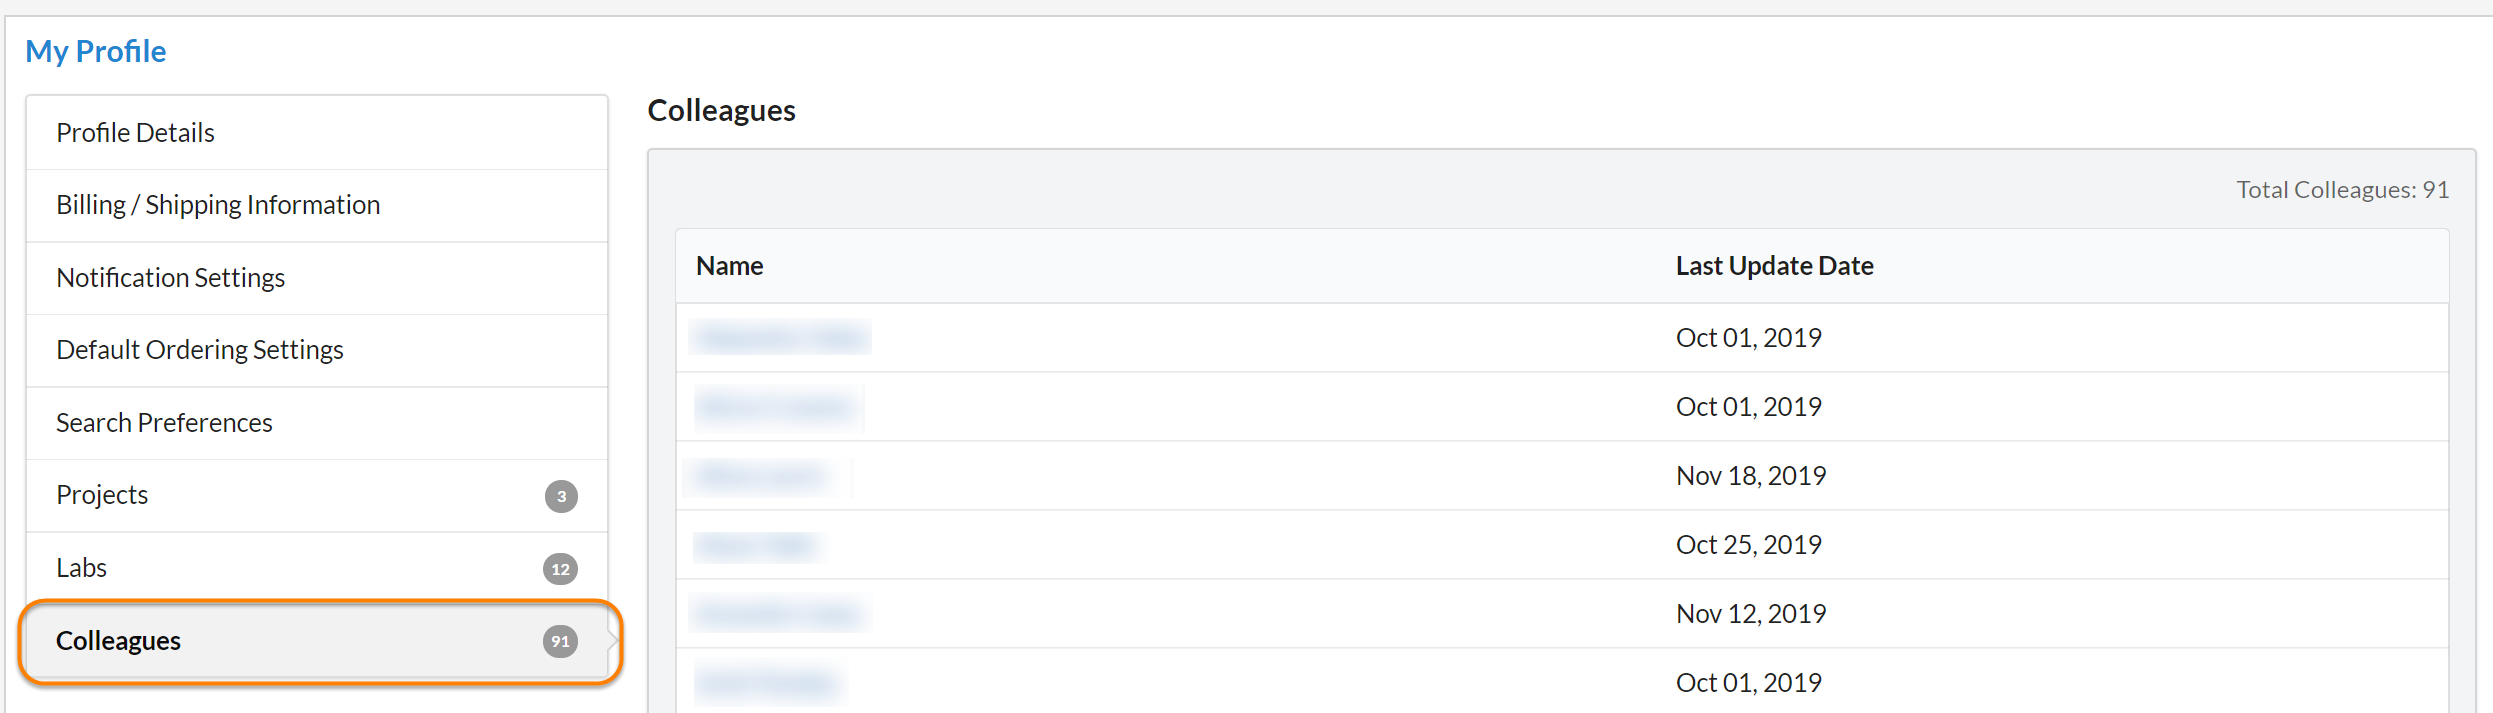2493x713 pixels.
Task: Open colleague name updated Nov 18, 2019
Action: (x=761, y=476)
